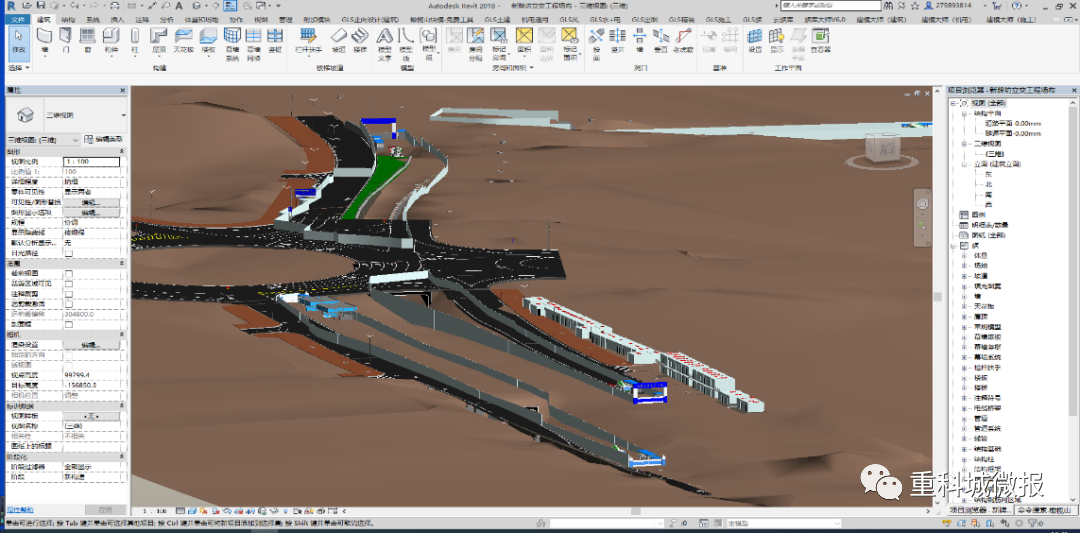The image size is (1080, 533).
Task: Select the Stair (楼梯) tool
Action: tap(360, 41)
